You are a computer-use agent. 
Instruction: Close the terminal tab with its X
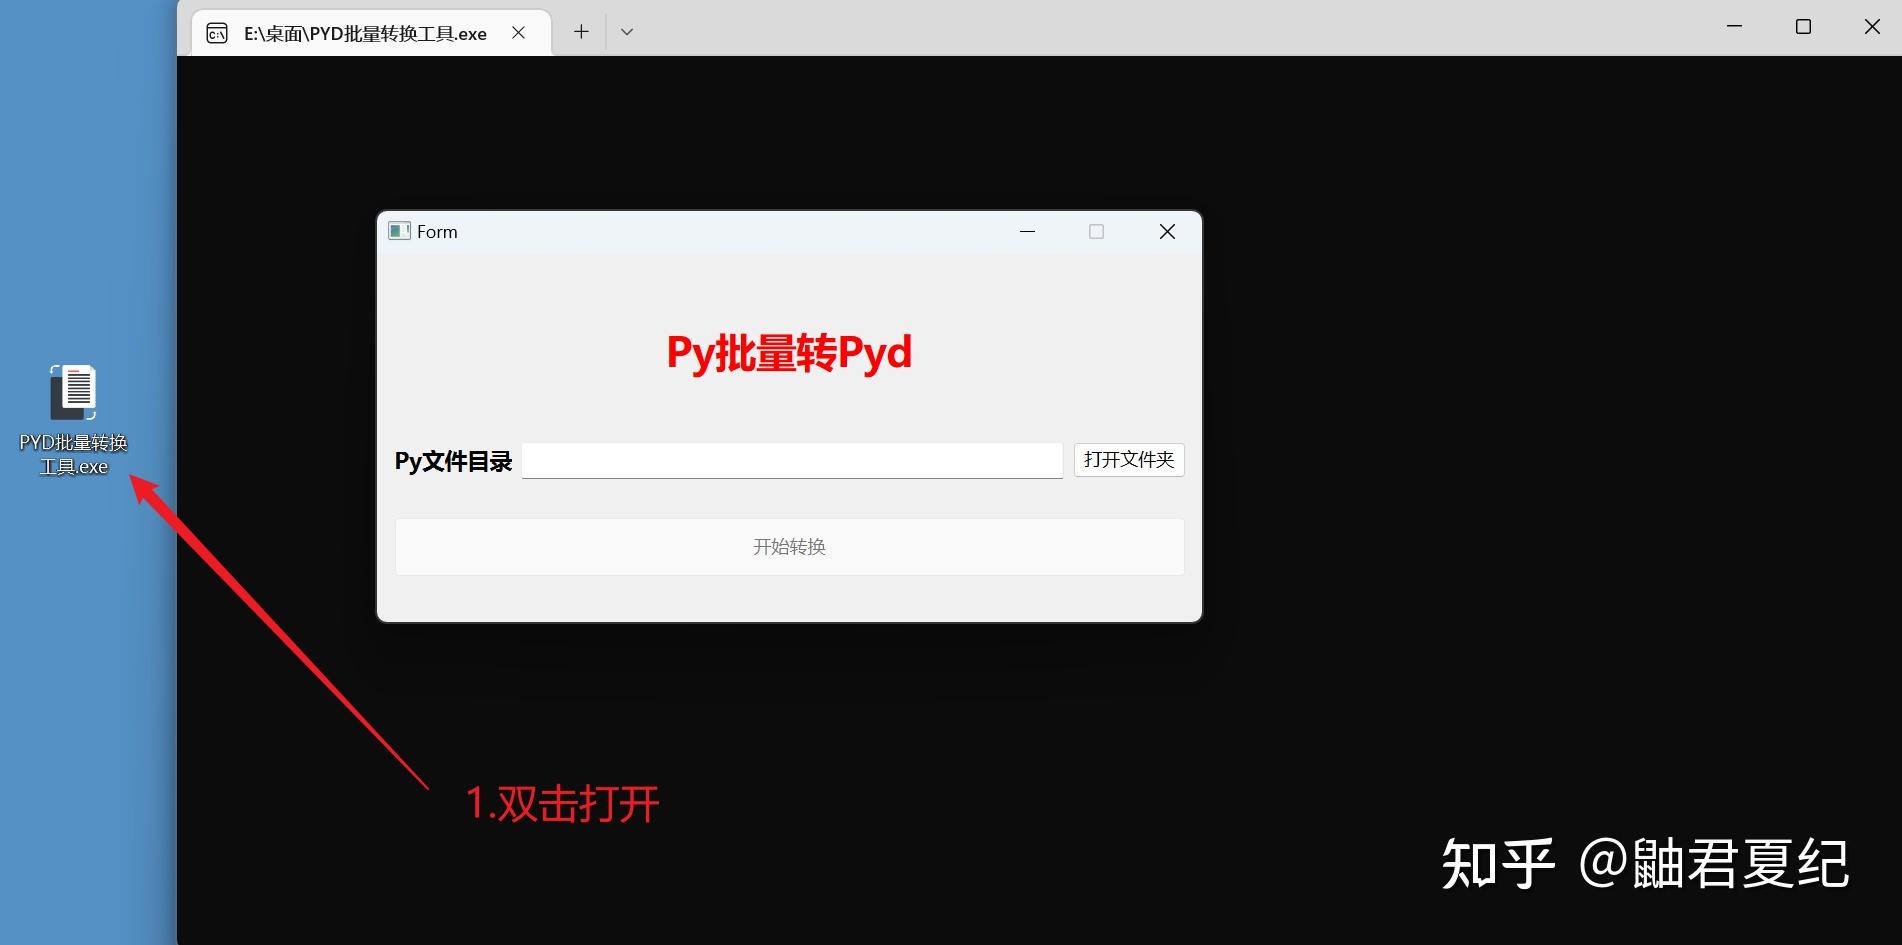coord(518,31)
